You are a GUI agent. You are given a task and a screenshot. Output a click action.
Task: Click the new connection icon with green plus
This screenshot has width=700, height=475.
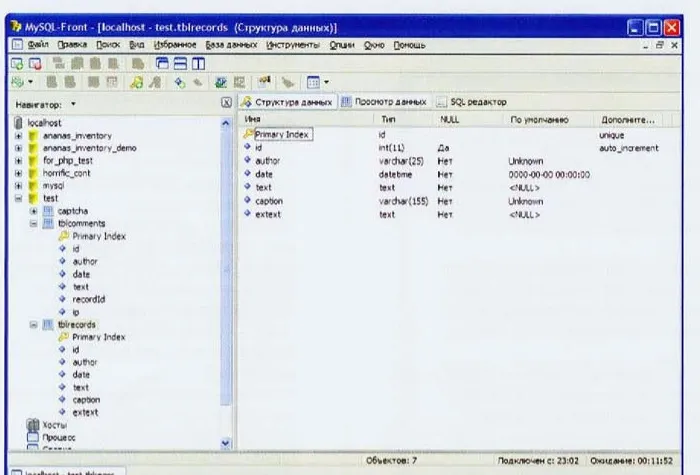17,64
